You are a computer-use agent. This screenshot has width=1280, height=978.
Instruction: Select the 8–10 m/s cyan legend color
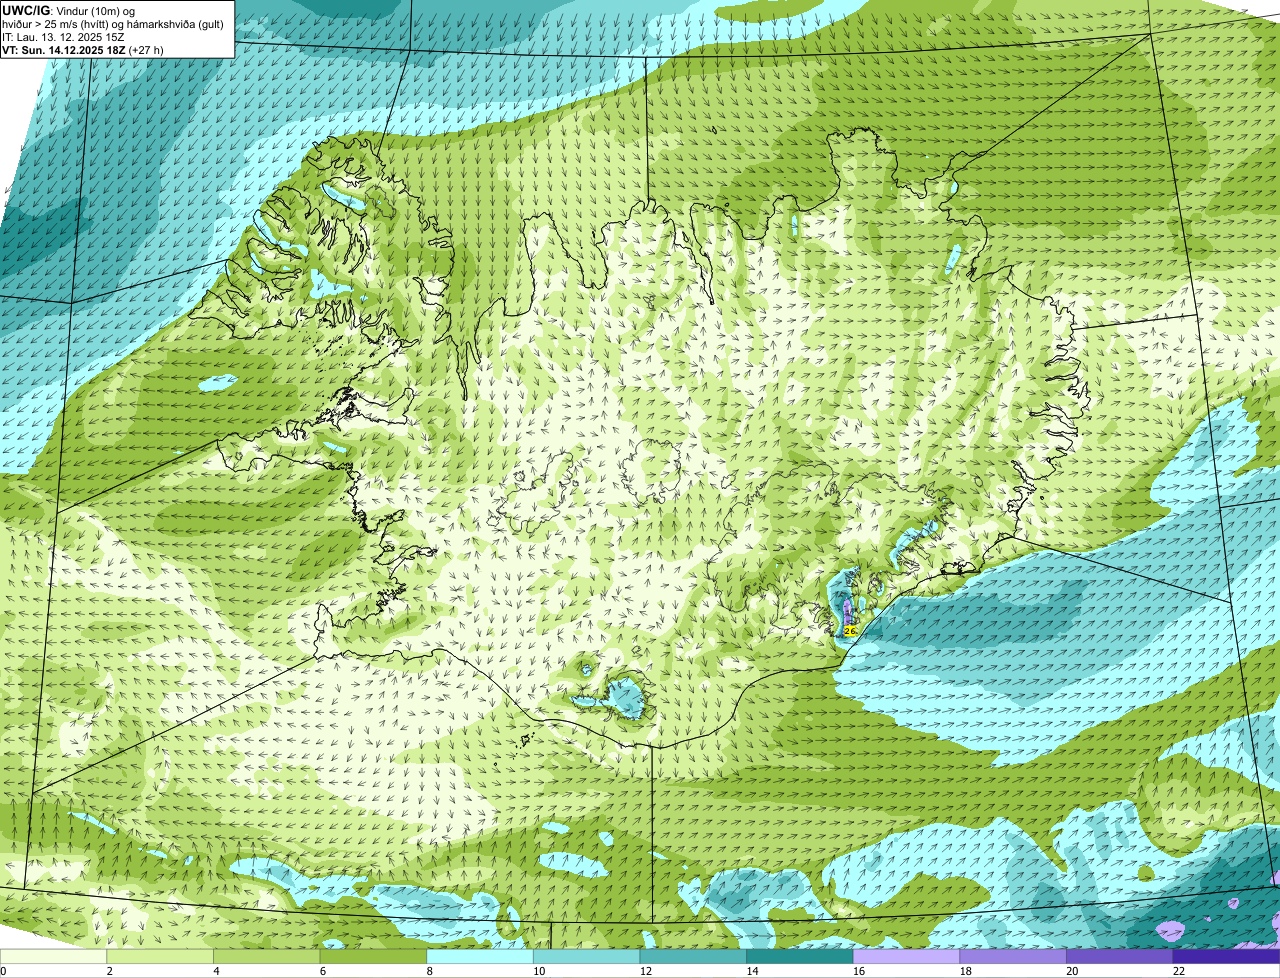tap(480, 956)
